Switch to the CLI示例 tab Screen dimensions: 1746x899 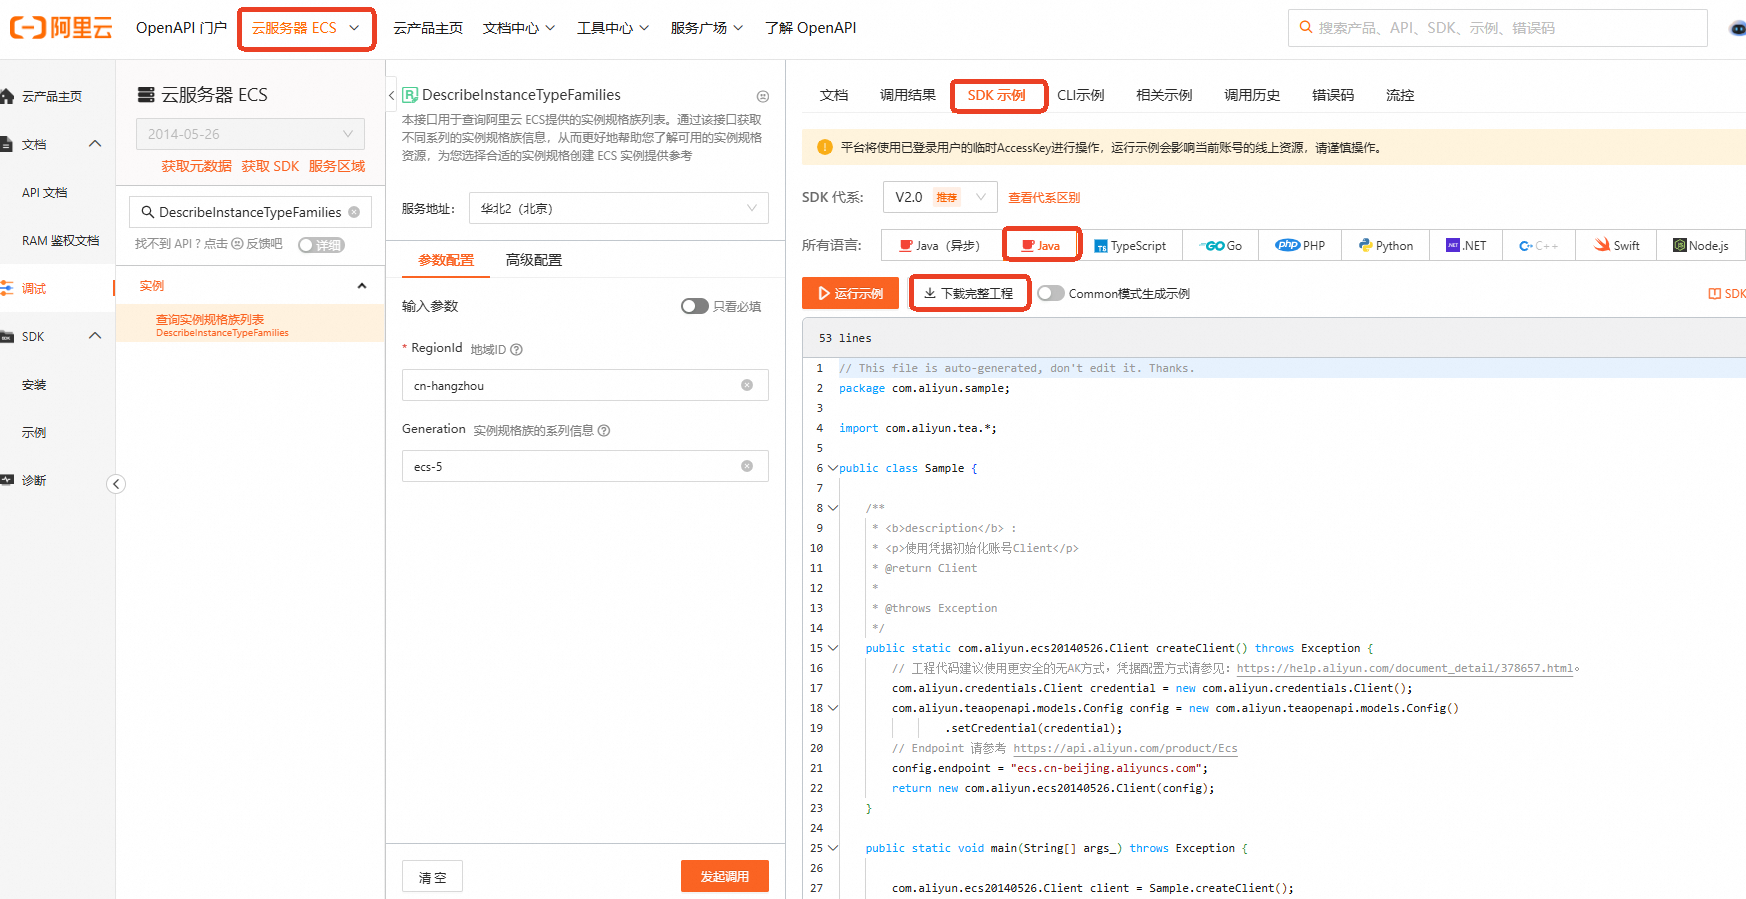1081,95
